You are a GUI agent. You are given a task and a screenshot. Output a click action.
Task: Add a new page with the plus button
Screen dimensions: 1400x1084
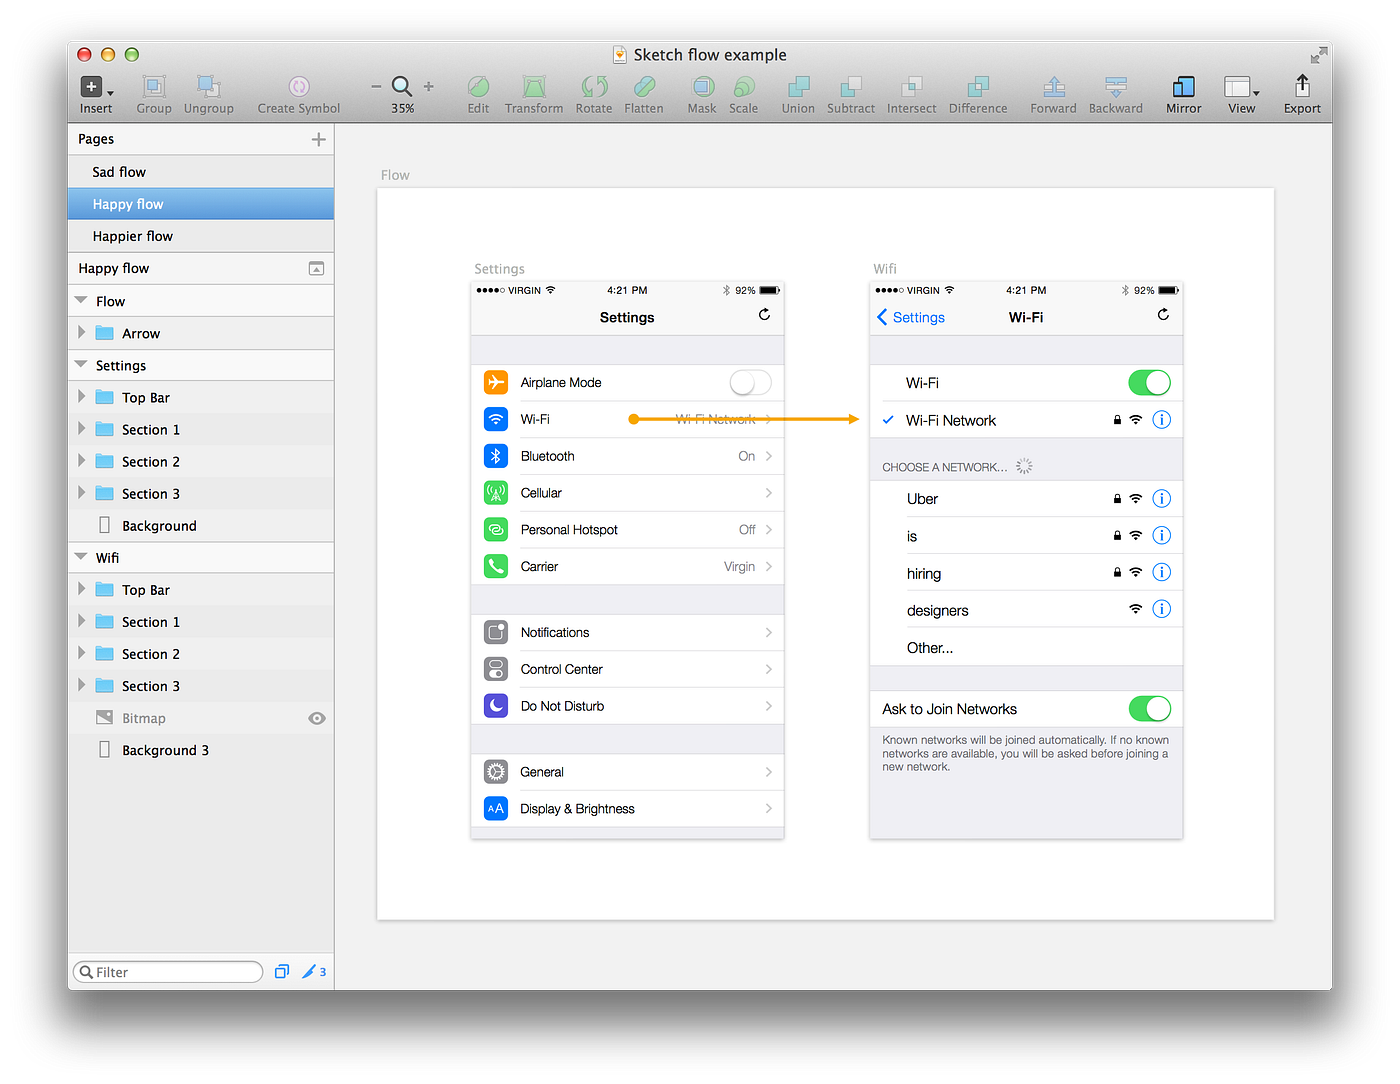318,139
